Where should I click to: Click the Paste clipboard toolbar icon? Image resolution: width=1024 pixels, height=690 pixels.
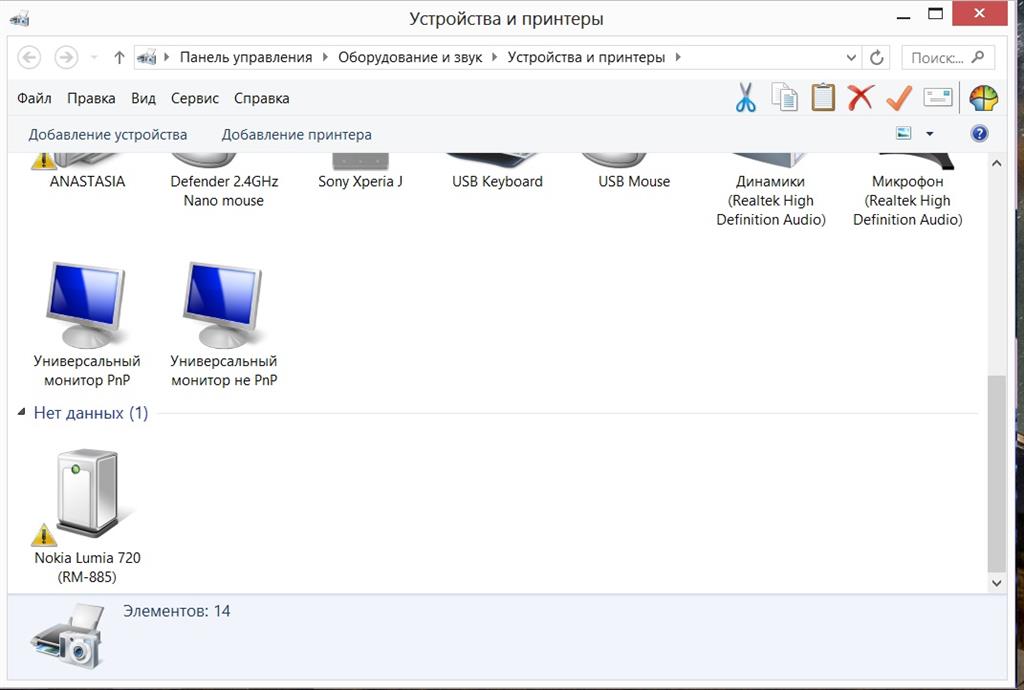click(x=823, y=98)
